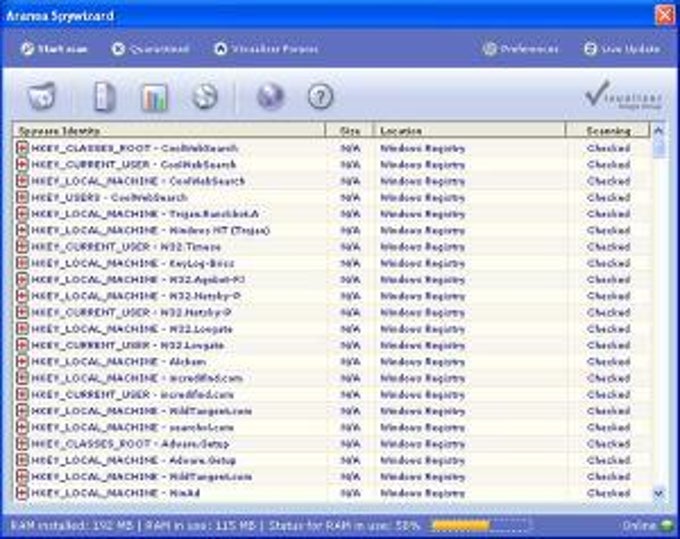Click the scrollbar down arrow
This screenshot has width=680, height=539.
[658, 493]
